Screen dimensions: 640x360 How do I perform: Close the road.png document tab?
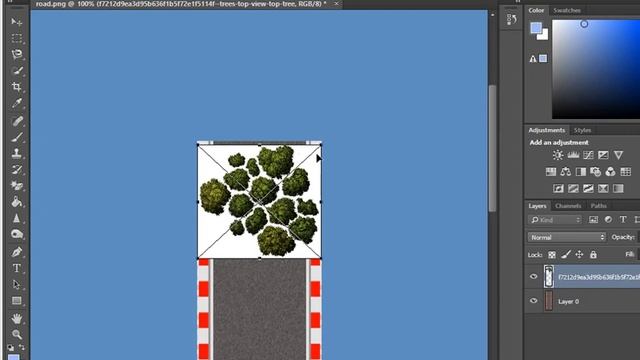pos(336,4)
